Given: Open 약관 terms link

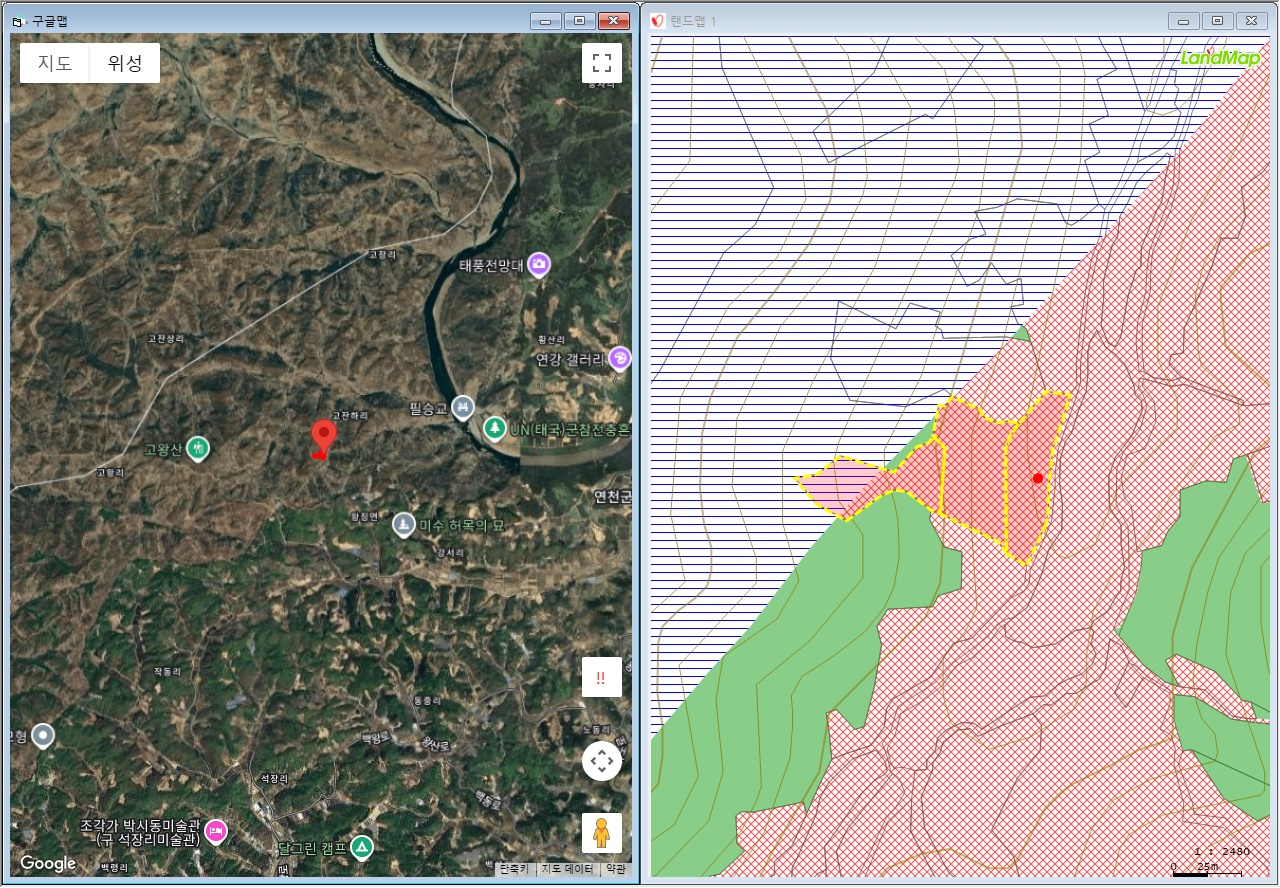Looking at the screenshot, I should [615, 869].
